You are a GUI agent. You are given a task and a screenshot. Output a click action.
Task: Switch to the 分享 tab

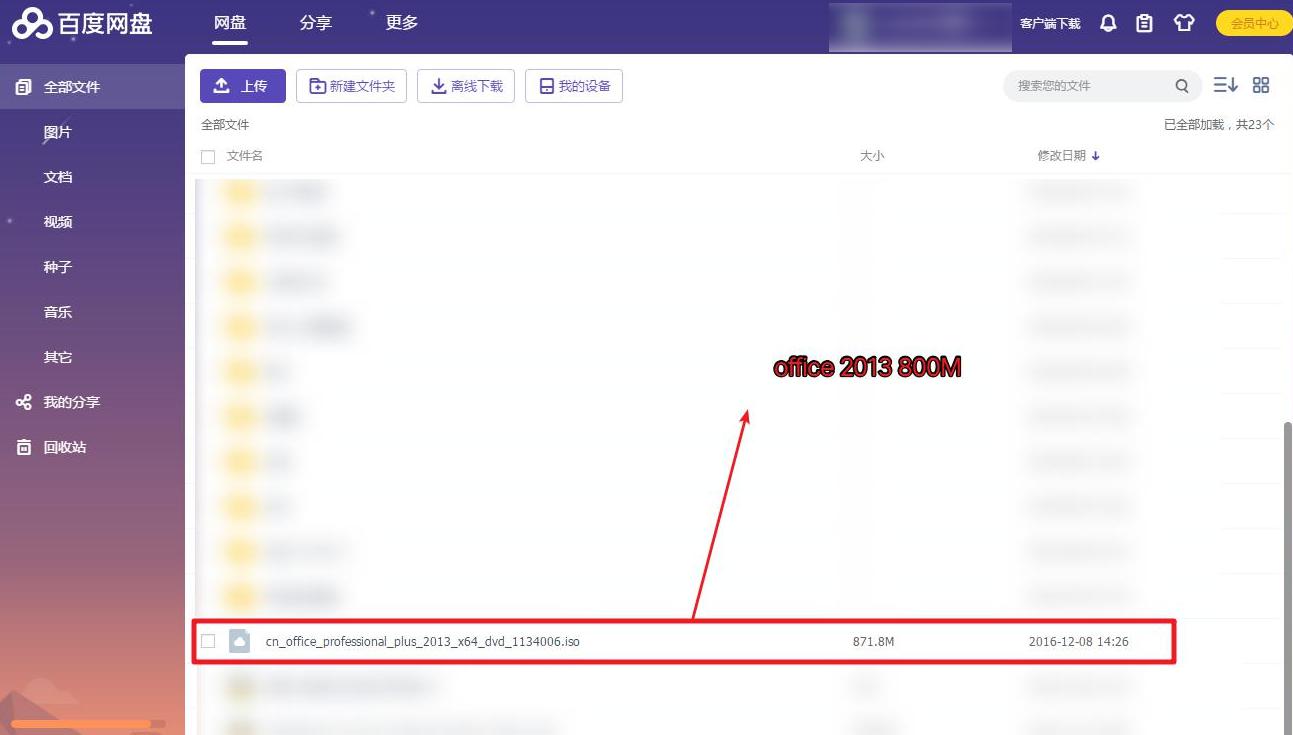point(316,22)
